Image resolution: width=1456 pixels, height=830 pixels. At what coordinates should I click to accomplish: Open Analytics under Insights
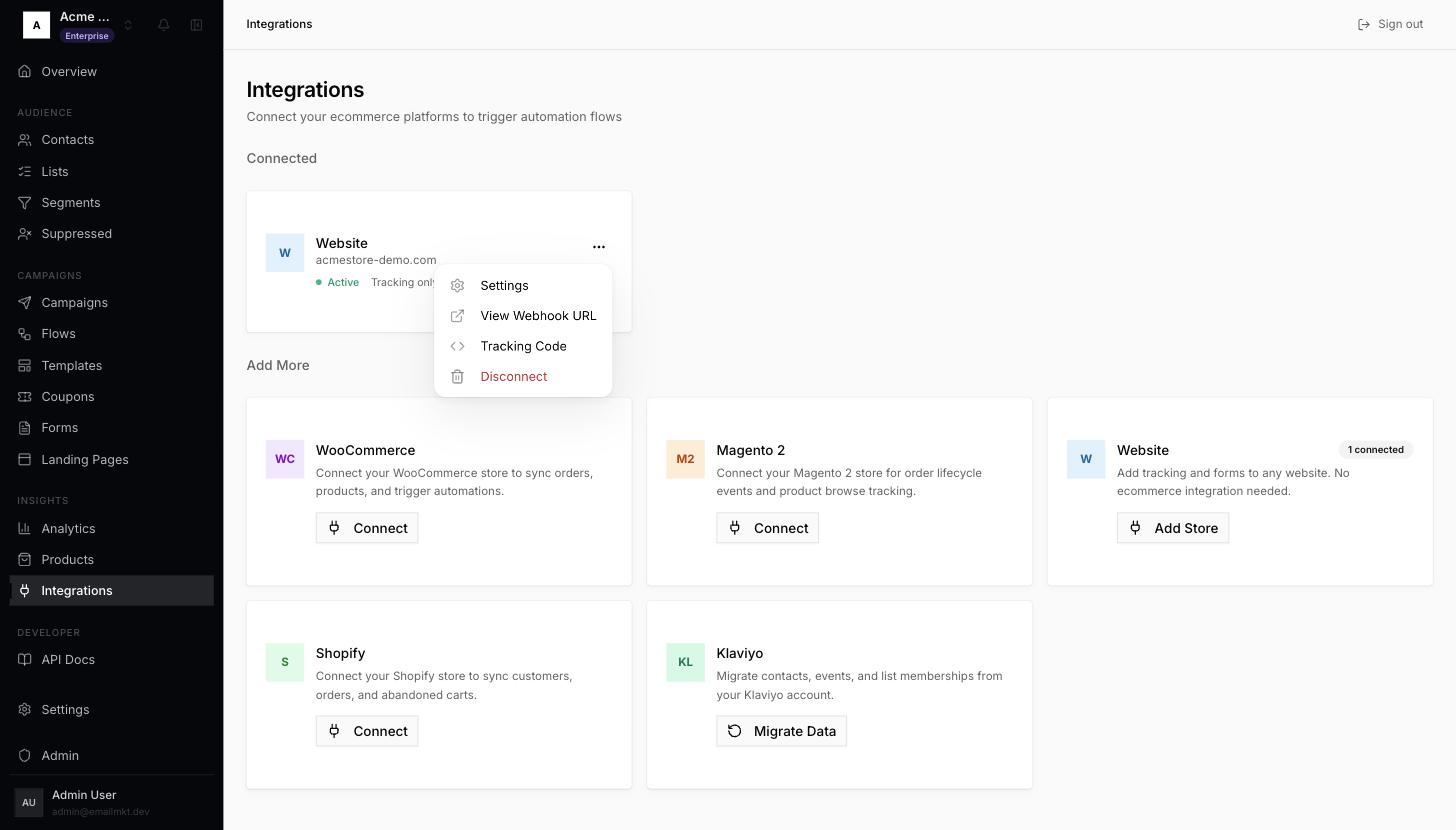(111, 529)
